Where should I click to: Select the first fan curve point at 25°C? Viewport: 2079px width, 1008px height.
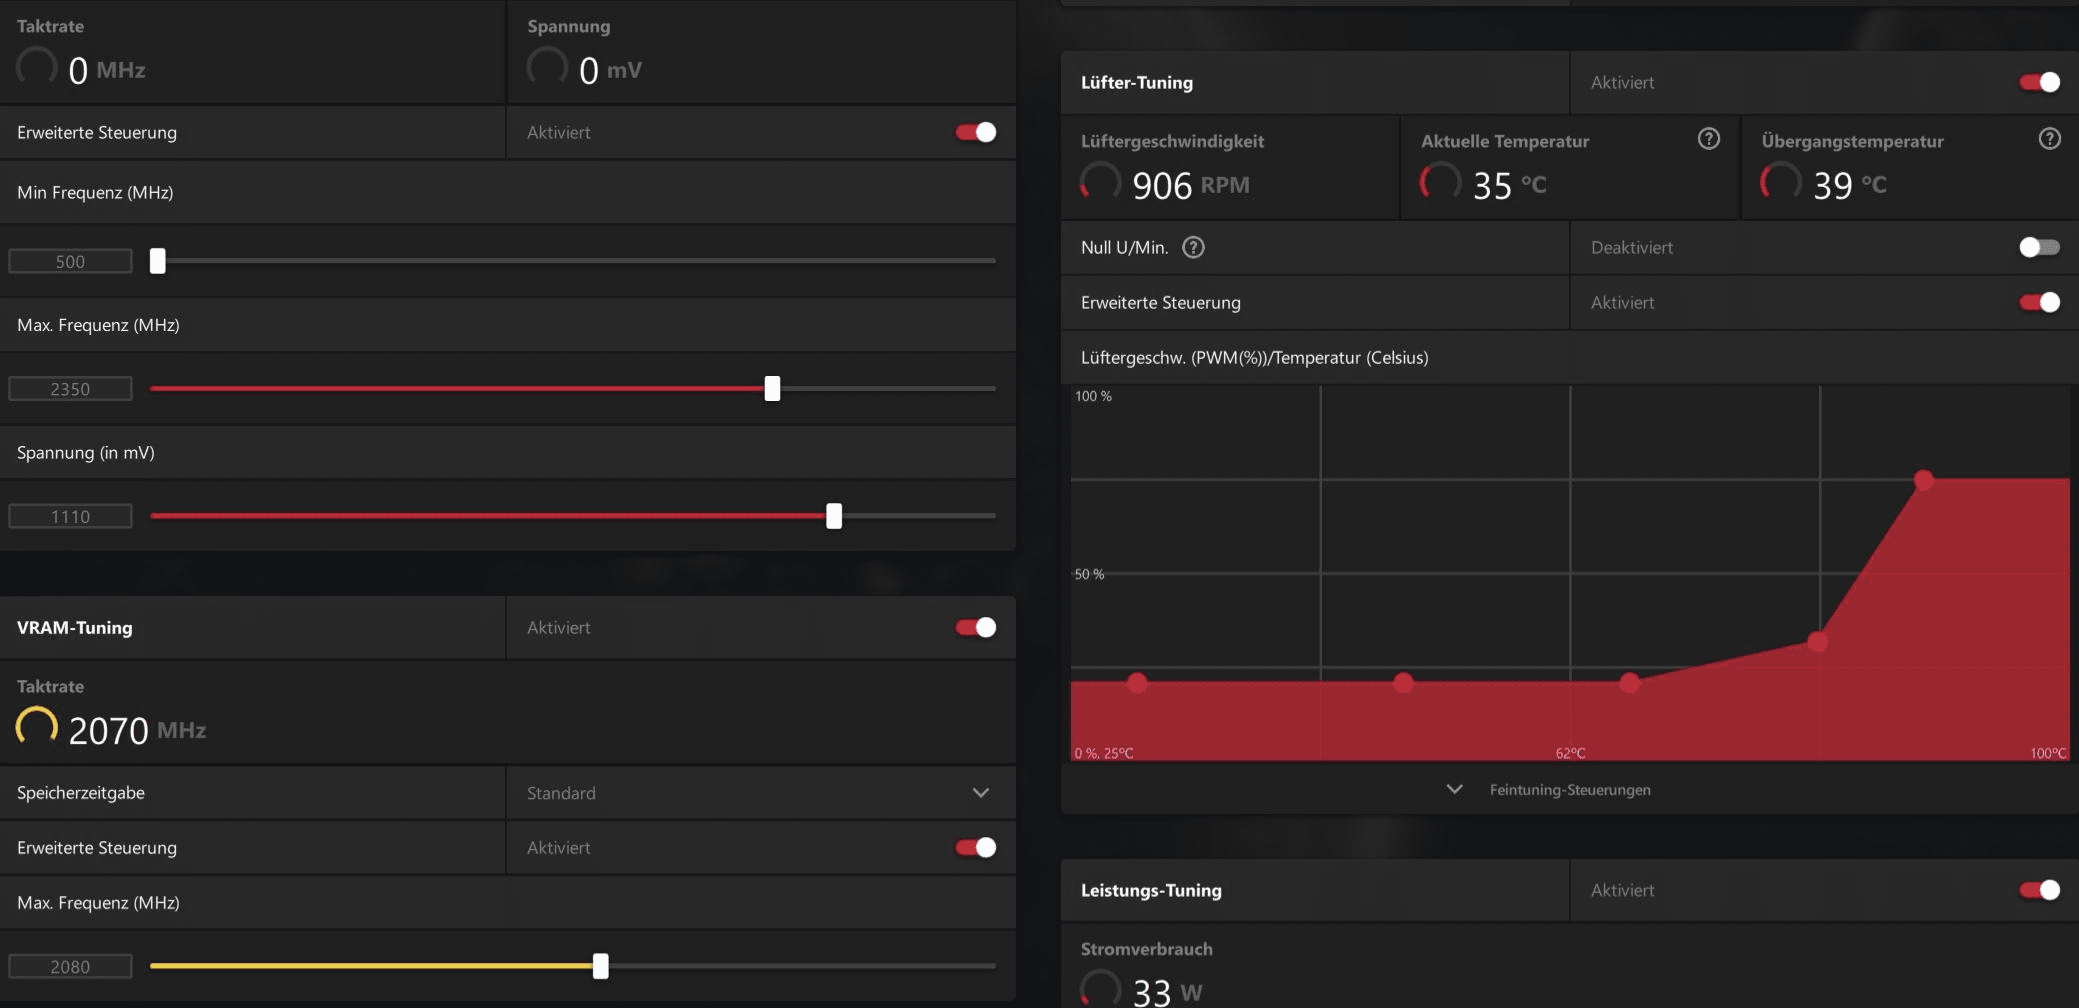(1137, 683)
